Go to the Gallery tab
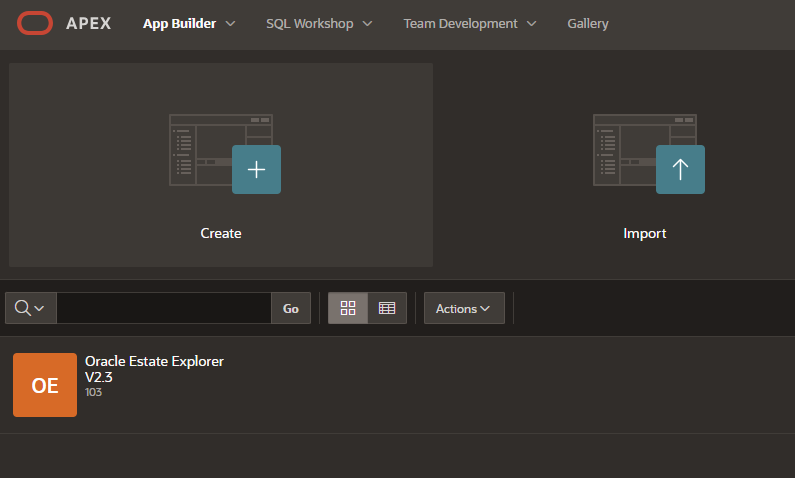 click(588, 24)
